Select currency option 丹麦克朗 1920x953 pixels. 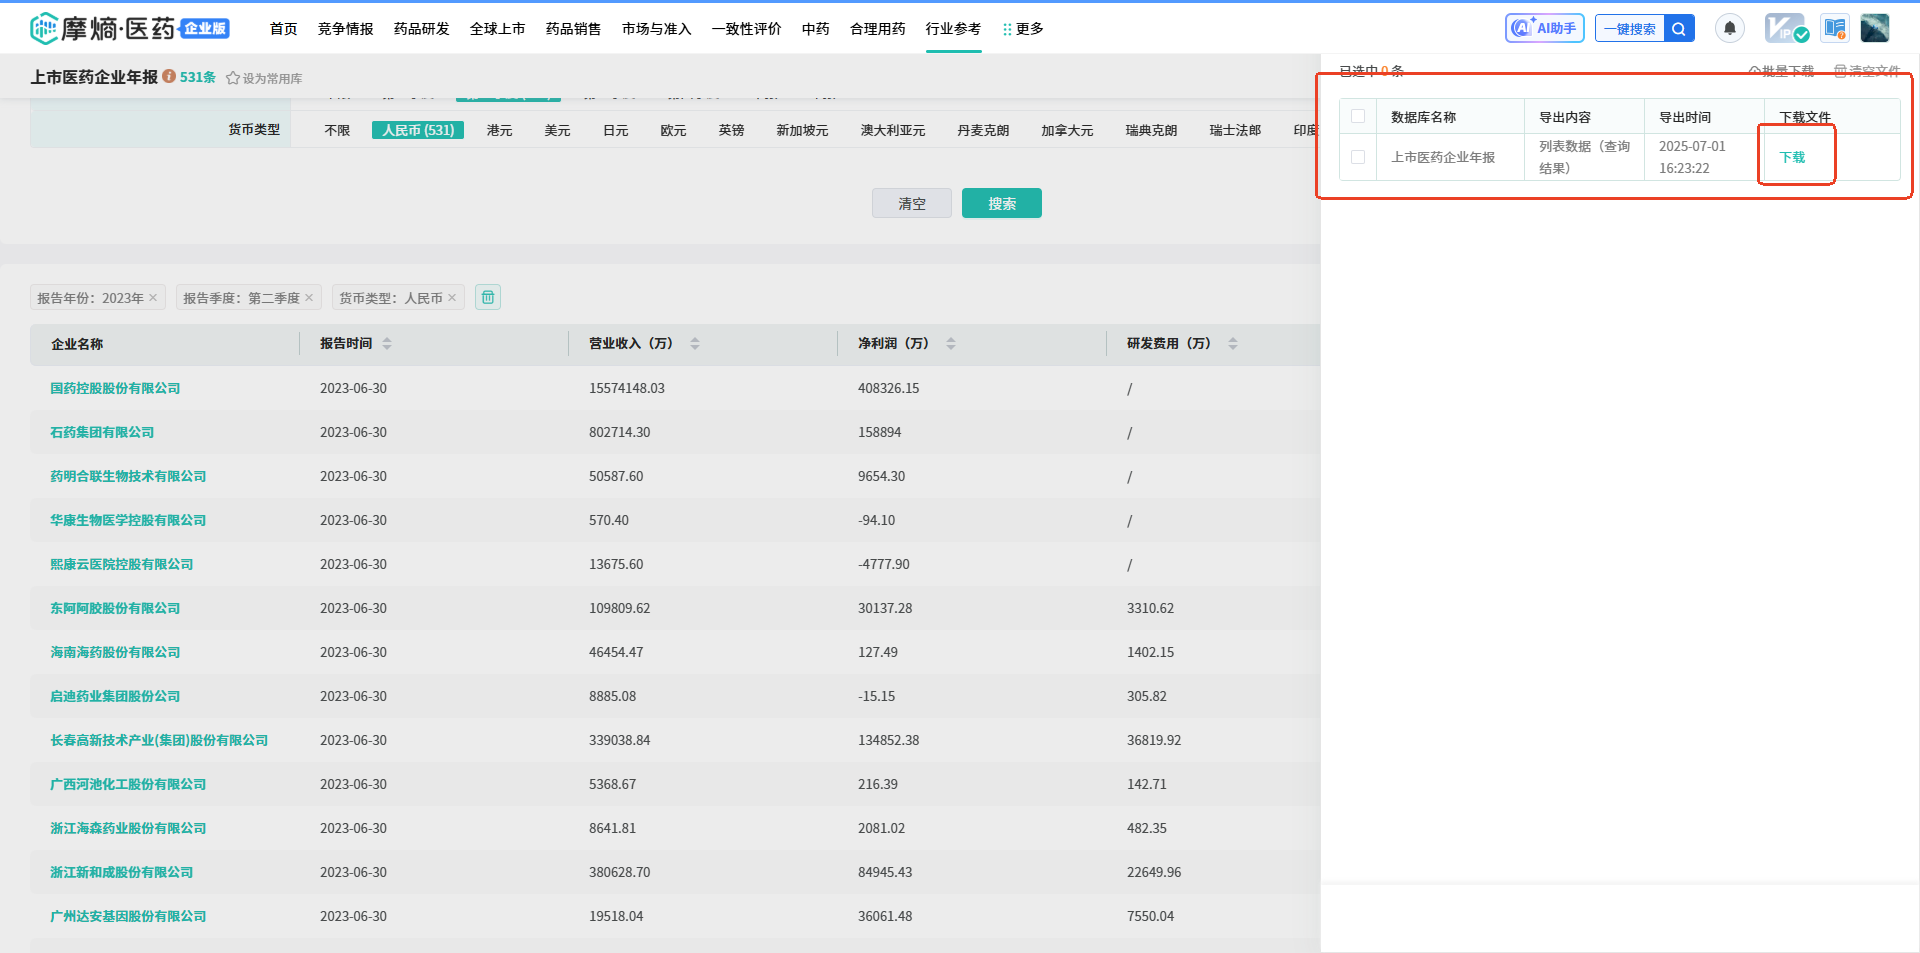tap(983, 130)
